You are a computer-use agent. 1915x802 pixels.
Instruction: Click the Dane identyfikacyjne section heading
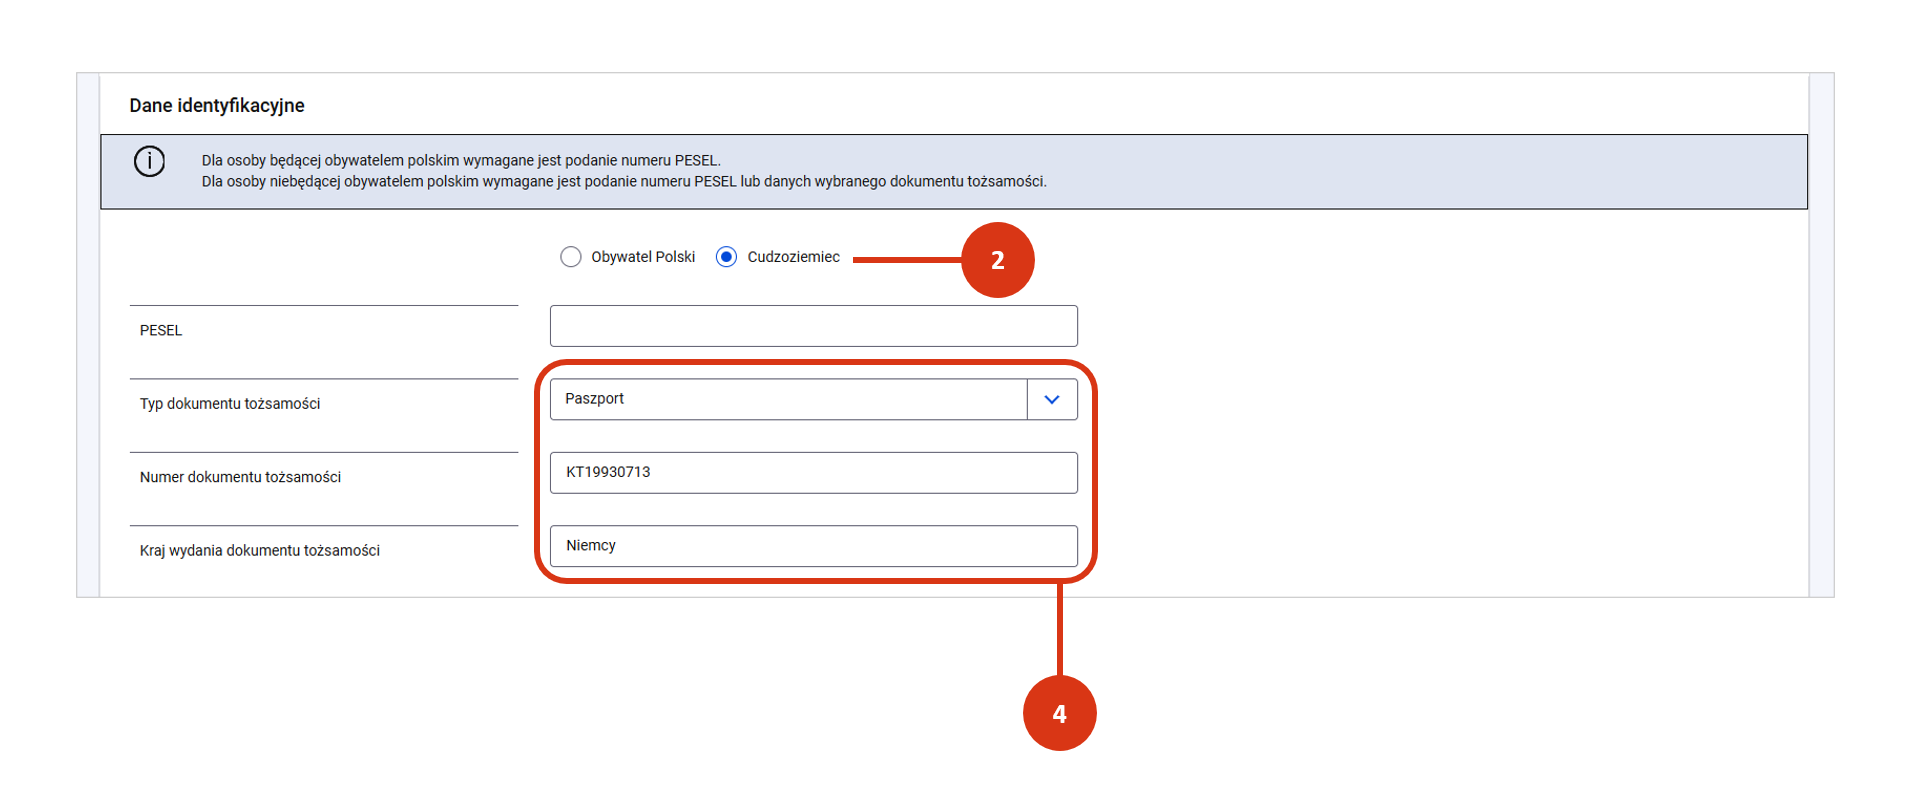click(x=217, y=106)
